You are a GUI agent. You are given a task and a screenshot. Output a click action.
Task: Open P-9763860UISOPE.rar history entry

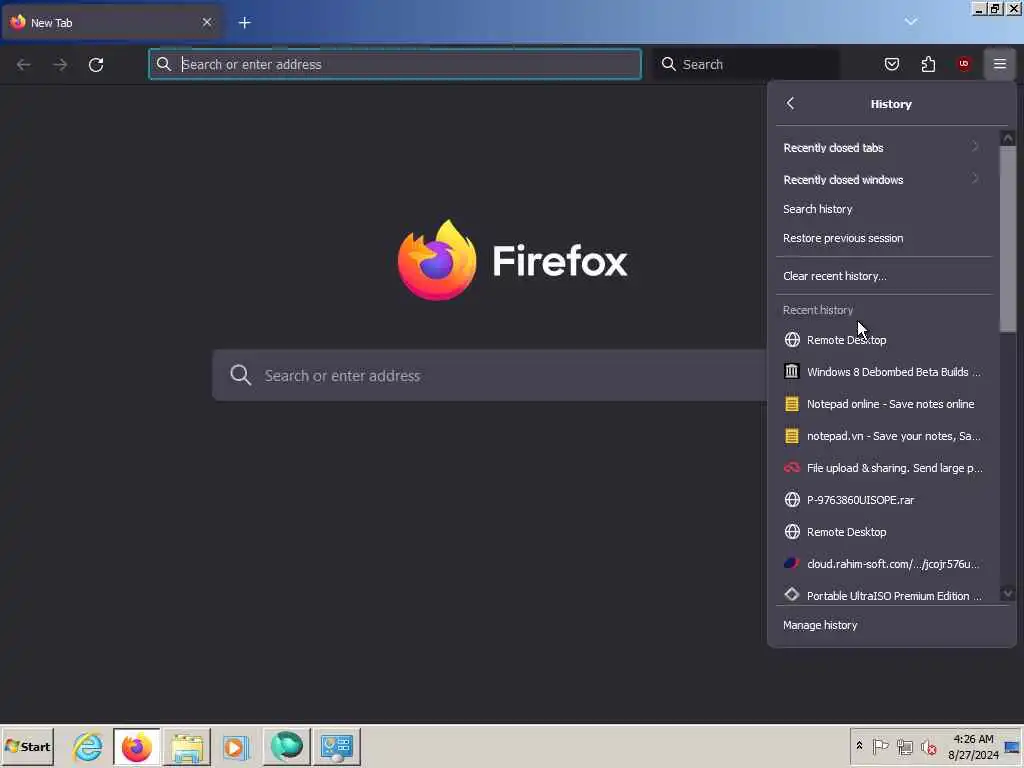[x=884, y=500]
